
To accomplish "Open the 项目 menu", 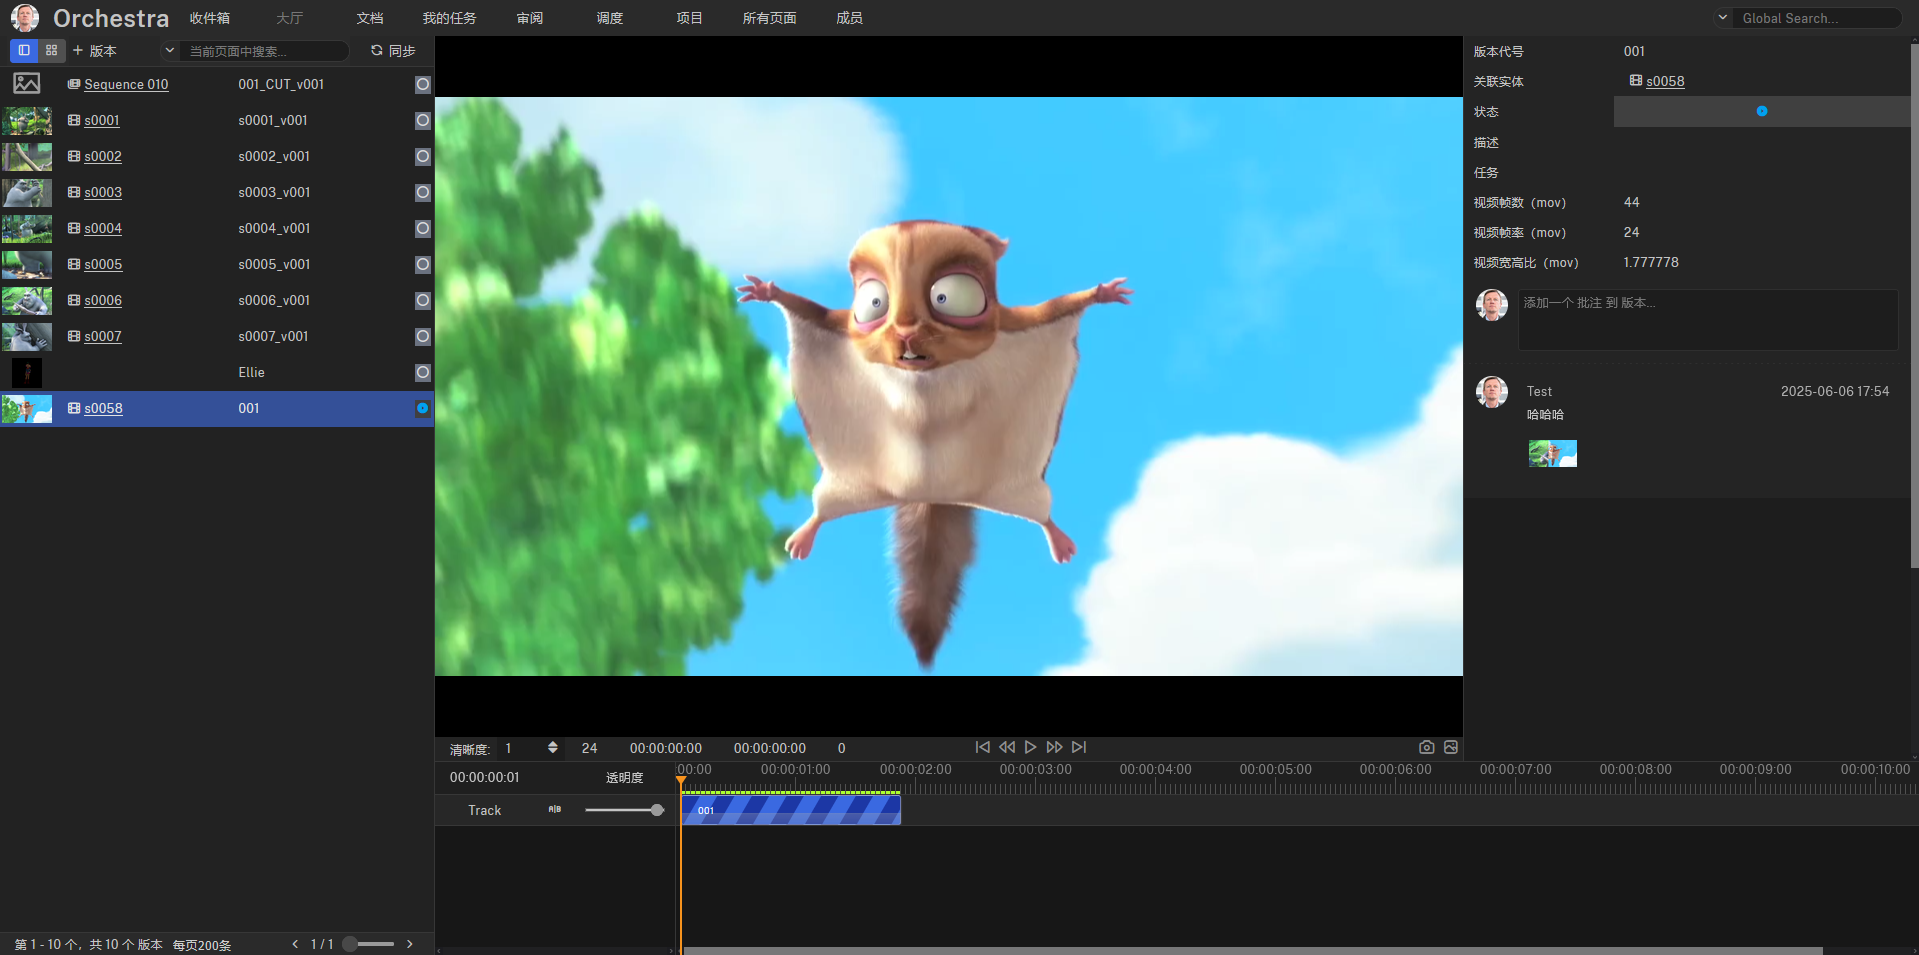I will 689,18.
